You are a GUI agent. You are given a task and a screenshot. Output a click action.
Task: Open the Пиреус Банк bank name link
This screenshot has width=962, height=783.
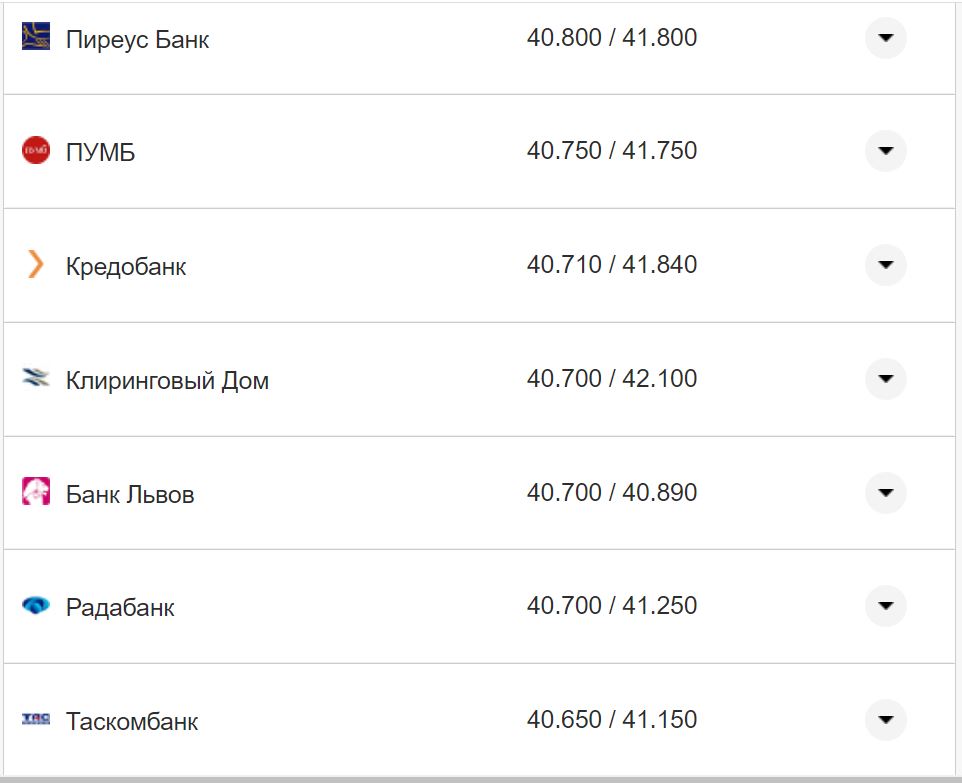(137, 40)
